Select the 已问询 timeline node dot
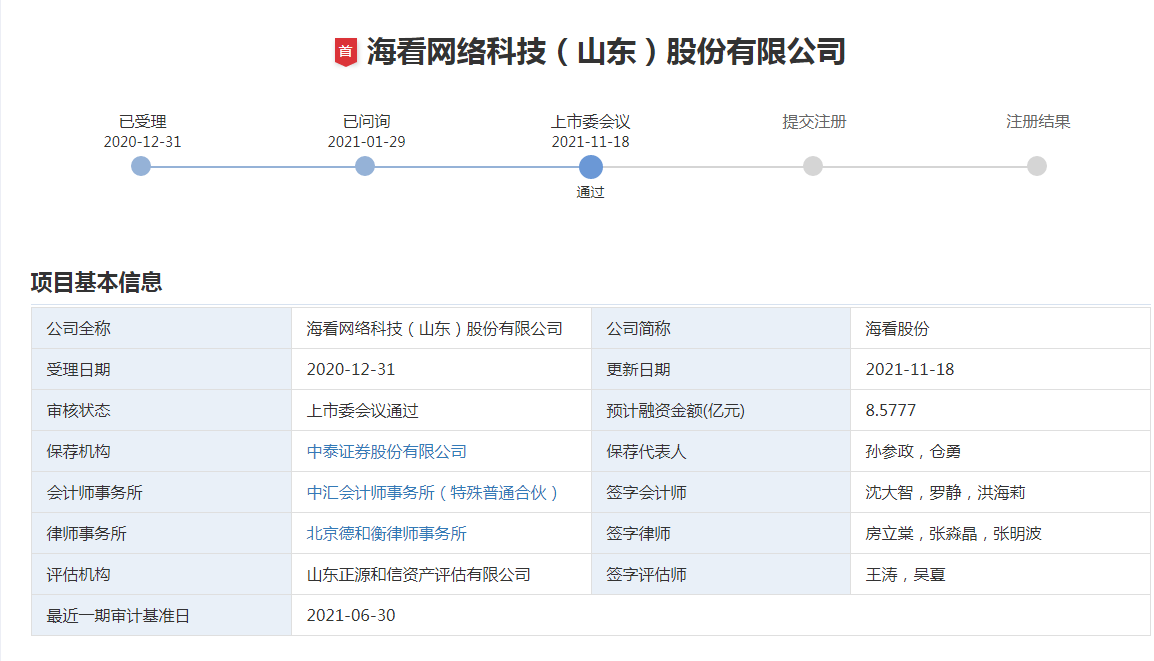Screen dimensions: 1154x661 (x=365, y=166)
